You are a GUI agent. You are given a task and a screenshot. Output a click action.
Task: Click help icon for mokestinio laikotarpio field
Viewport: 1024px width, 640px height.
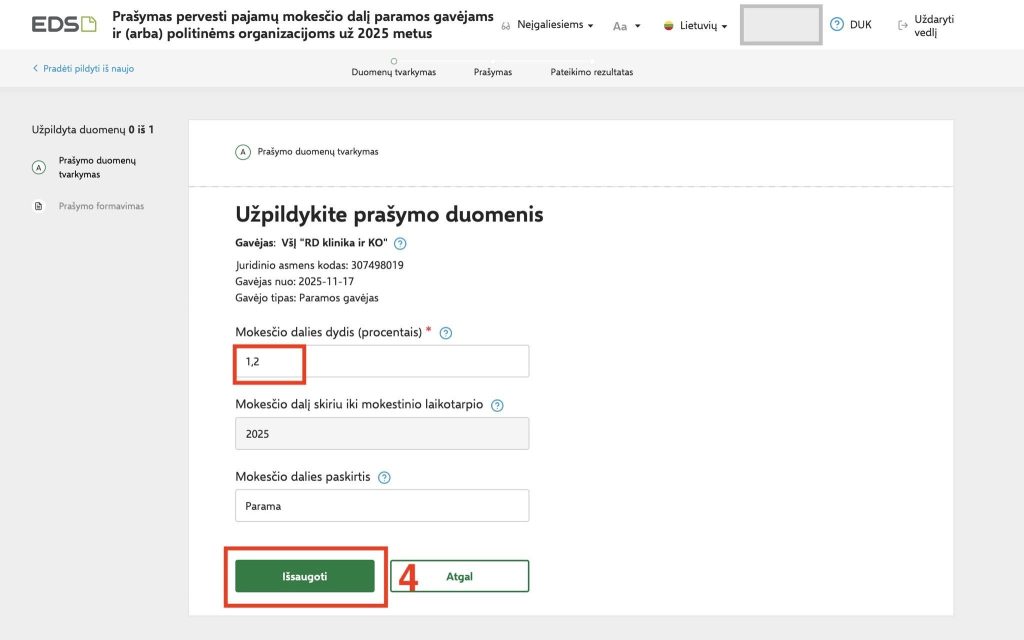pyautogui.click(x=497, y=406)
